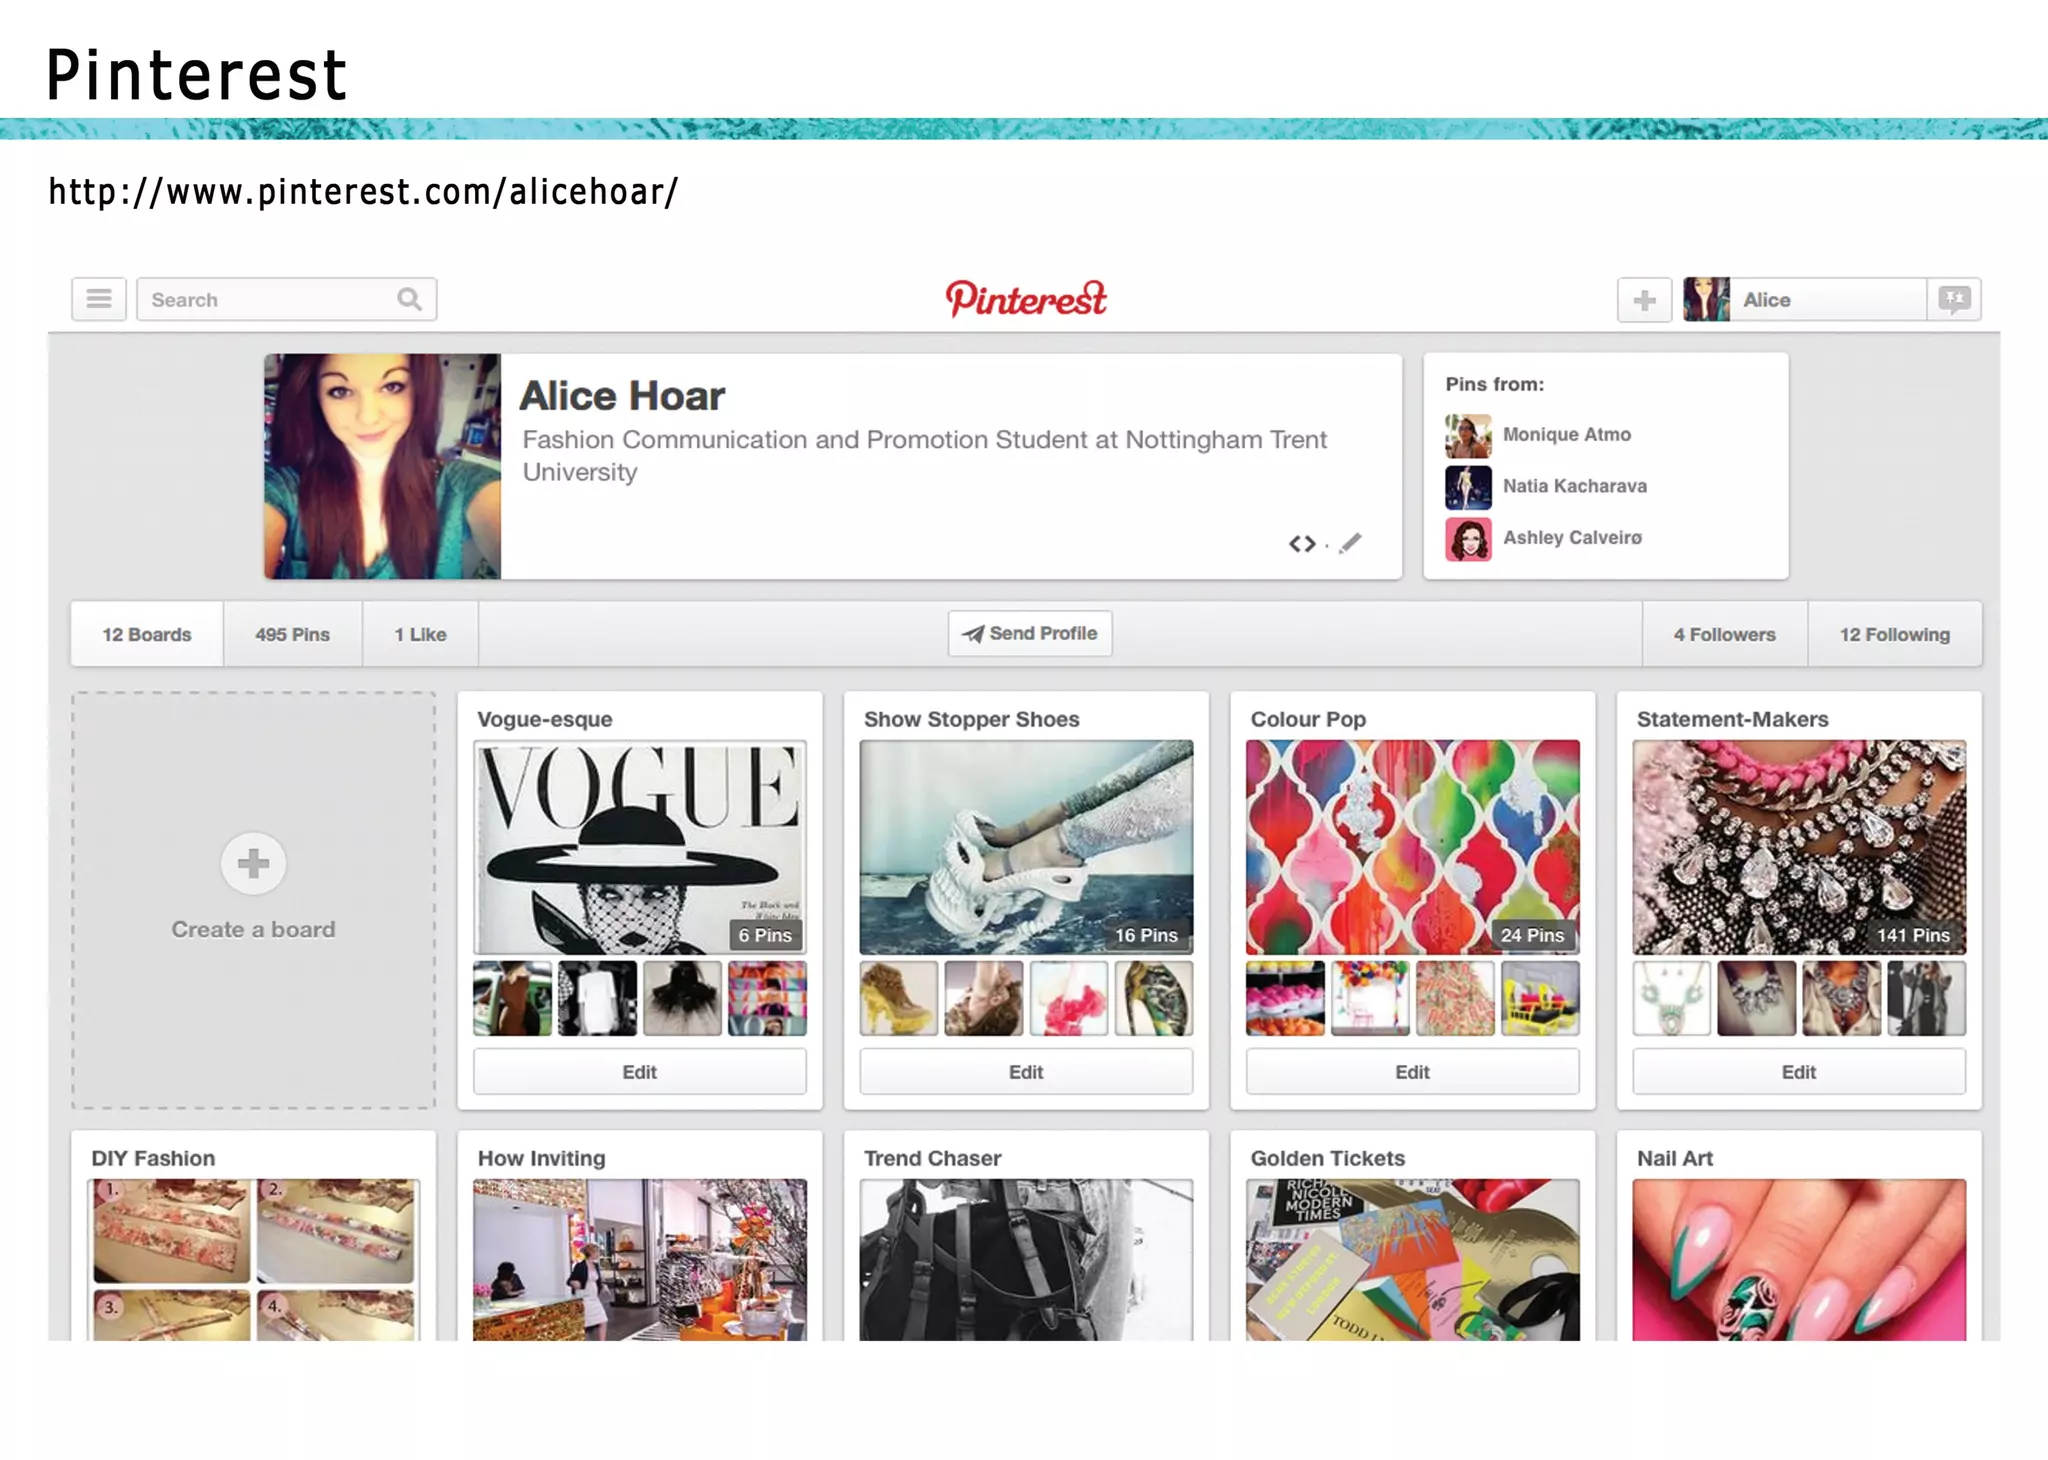Click Alice's small avatar in header

[1706, 299]
